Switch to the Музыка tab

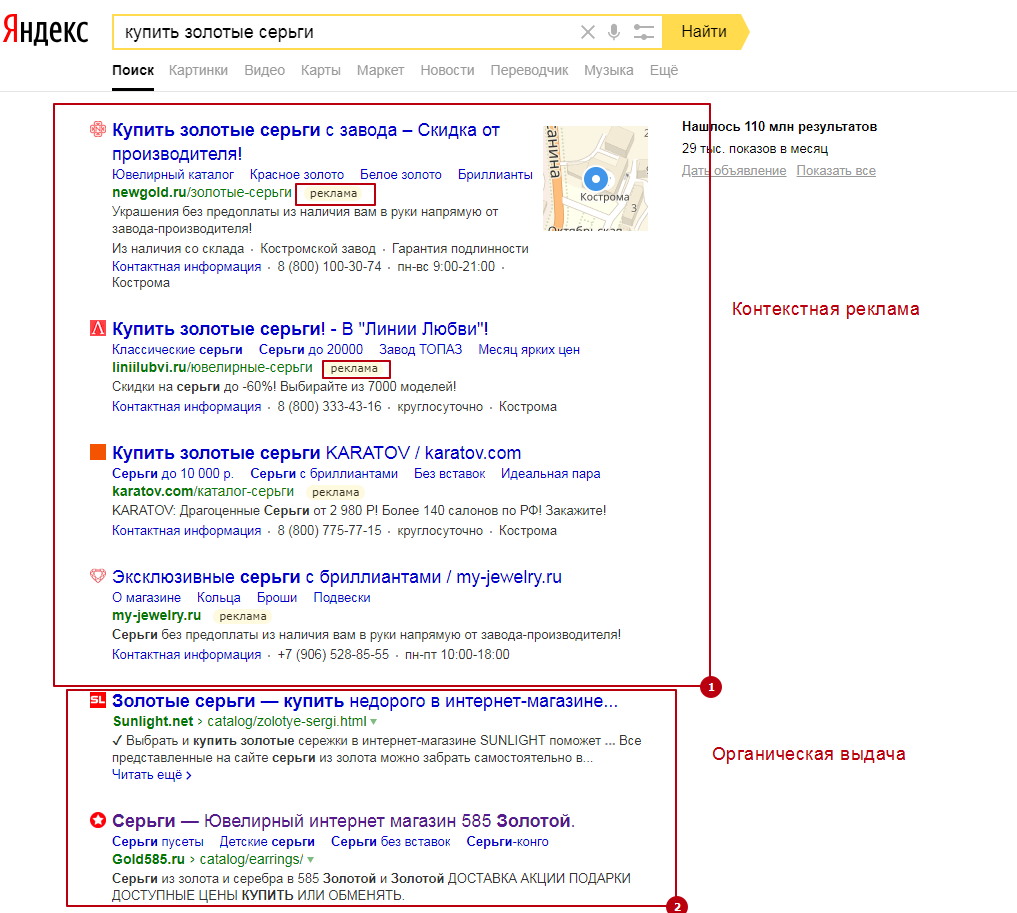pyautogui.click(x=608, y=70)
